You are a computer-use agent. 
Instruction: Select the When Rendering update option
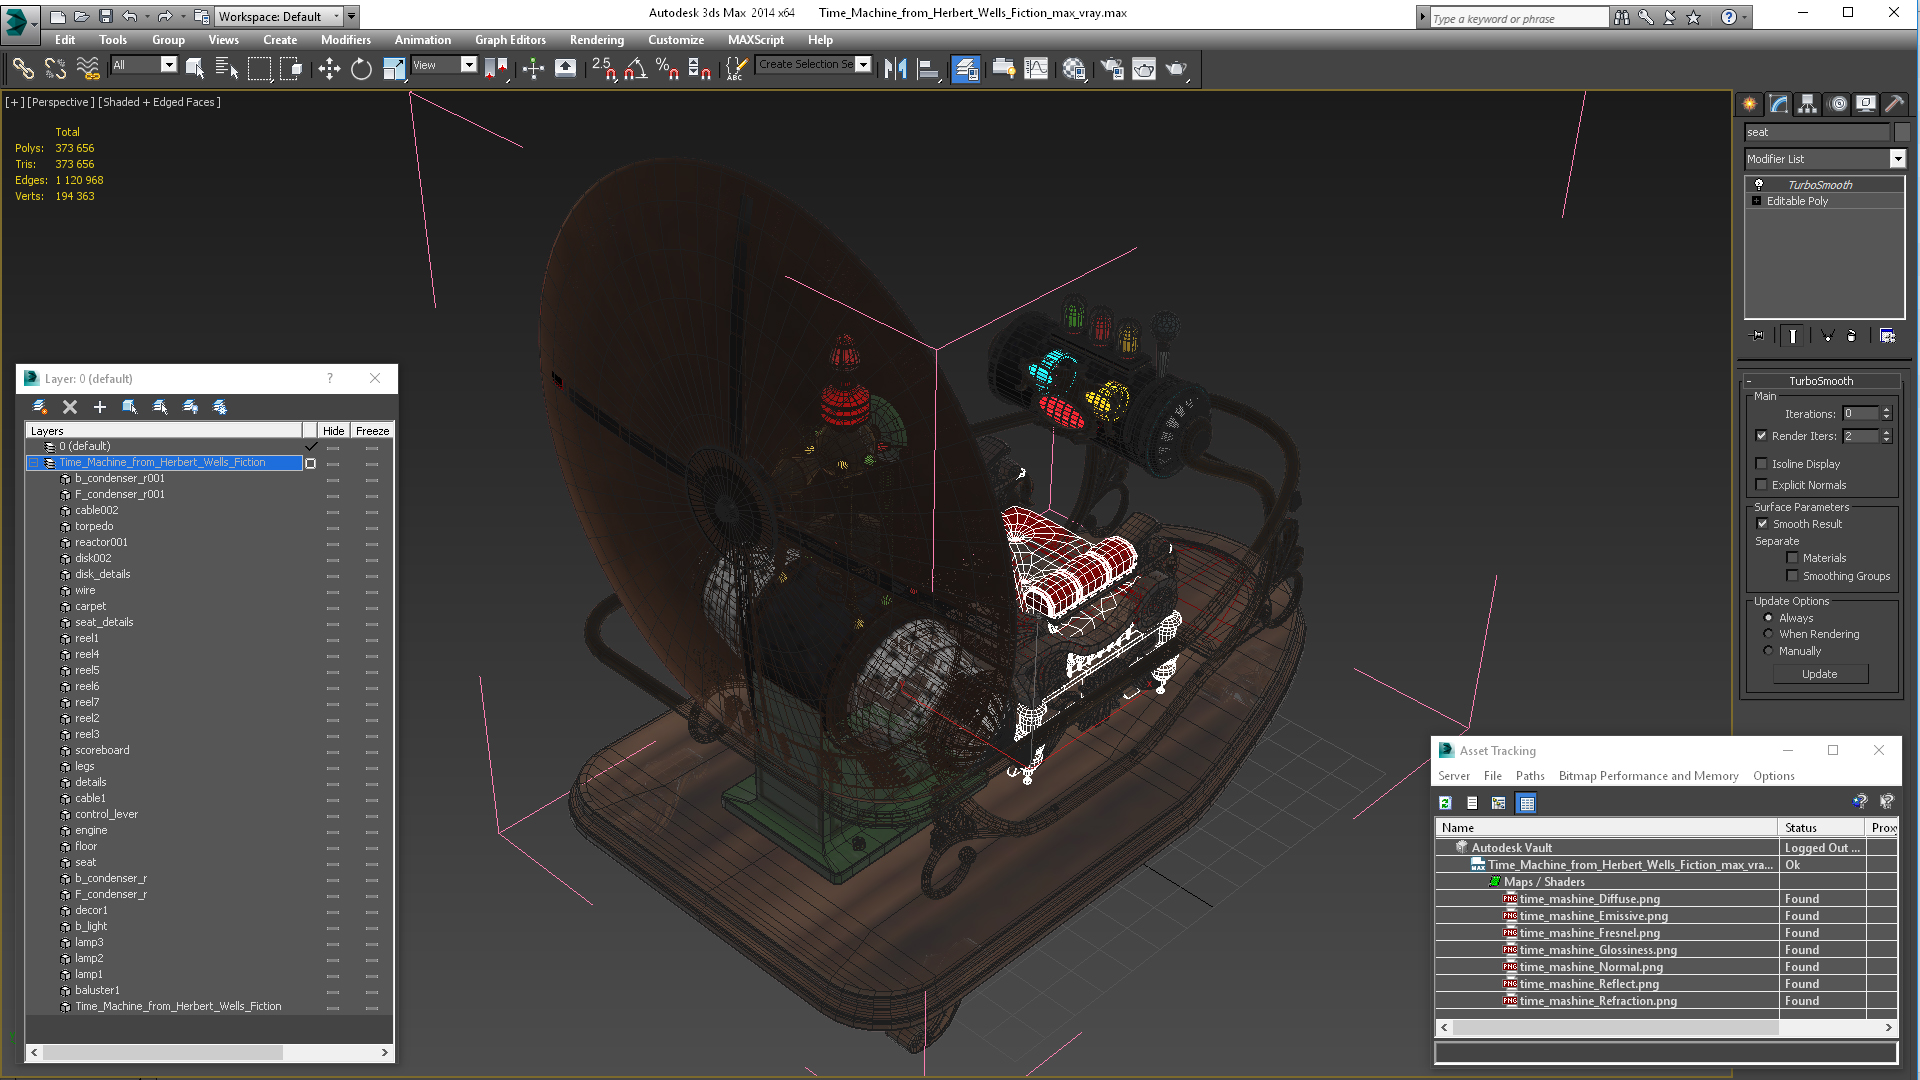[x=1768, y=634]
